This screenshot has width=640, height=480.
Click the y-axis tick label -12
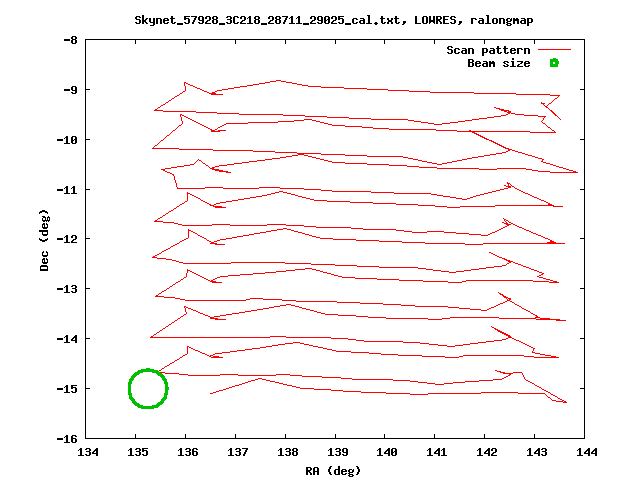click(x=67, y=239)
